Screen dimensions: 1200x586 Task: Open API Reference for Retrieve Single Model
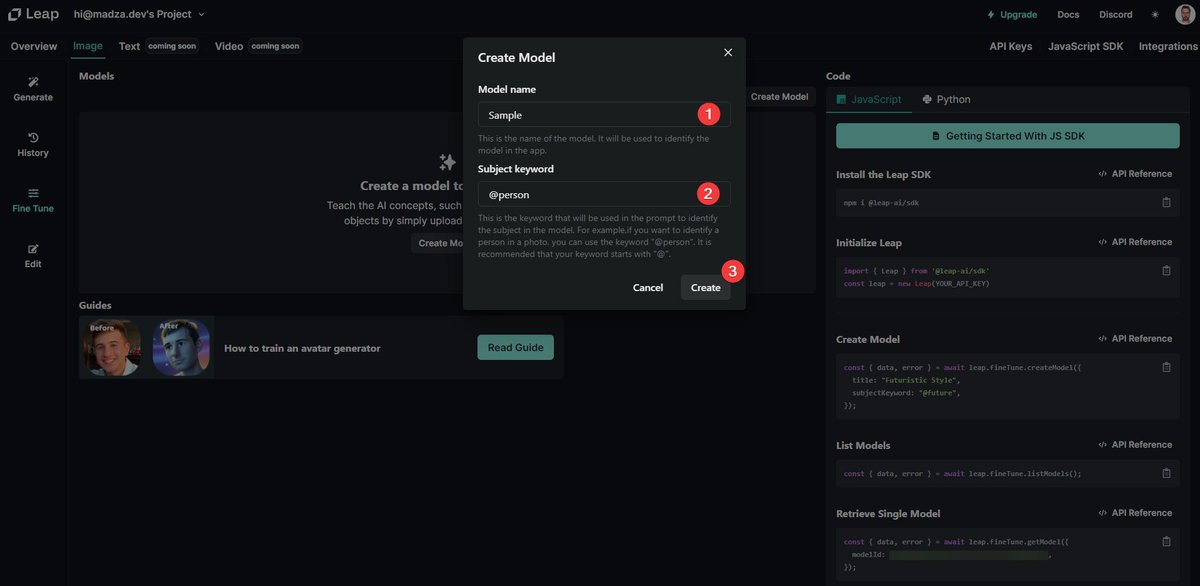(1135, 513)
